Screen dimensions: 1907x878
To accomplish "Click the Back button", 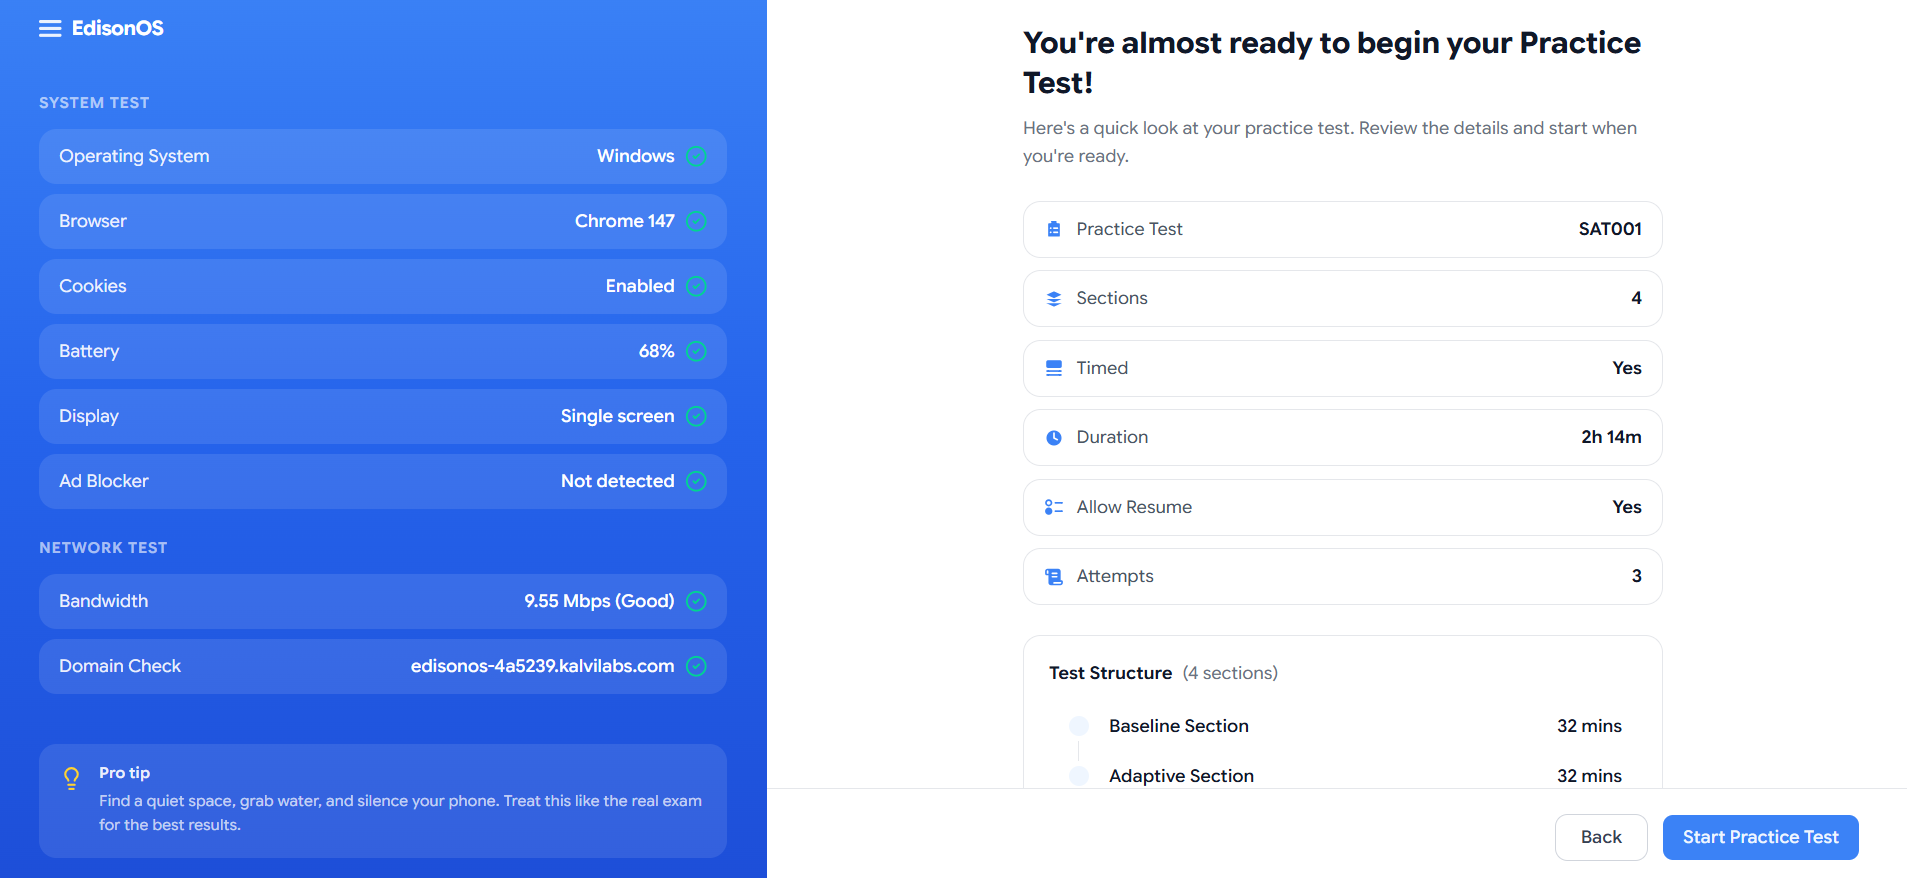I will 1600,837.
